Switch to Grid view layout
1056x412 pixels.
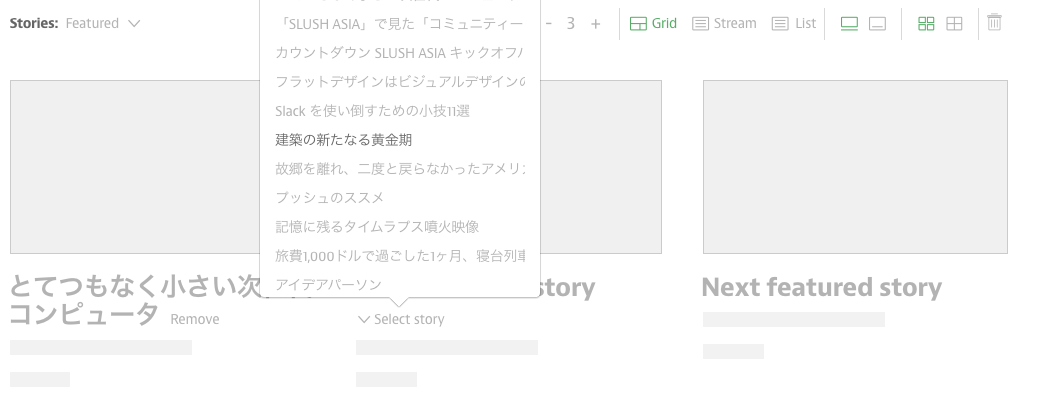[653, 24]
